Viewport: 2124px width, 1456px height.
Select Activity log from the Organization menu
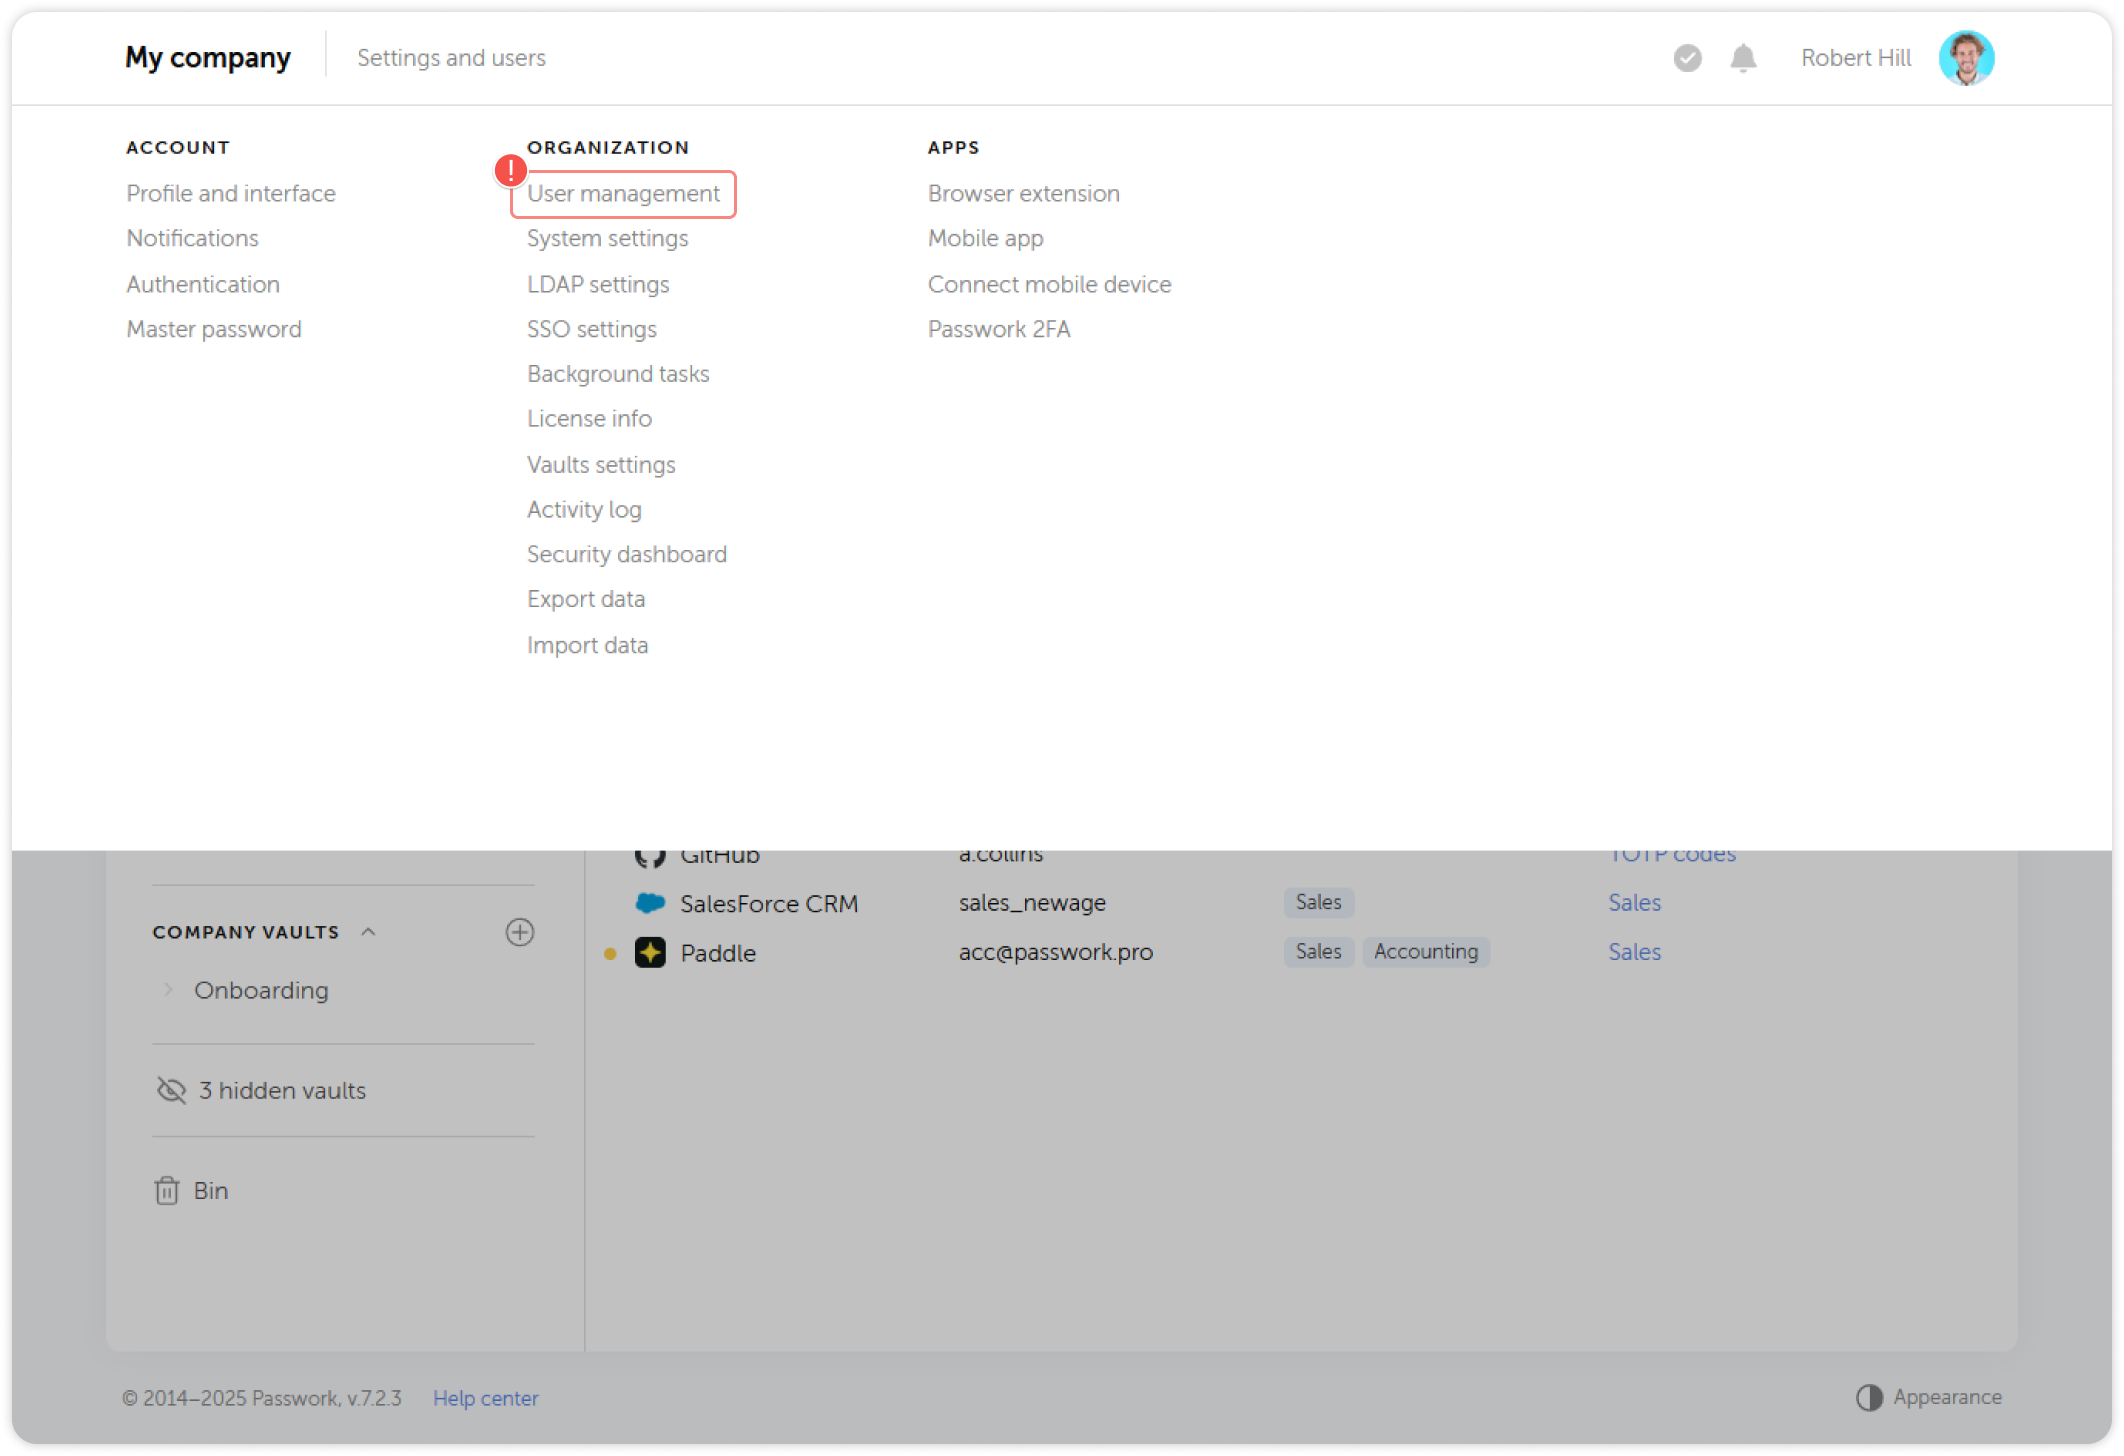pyautogui.click(x=584, y=509)
